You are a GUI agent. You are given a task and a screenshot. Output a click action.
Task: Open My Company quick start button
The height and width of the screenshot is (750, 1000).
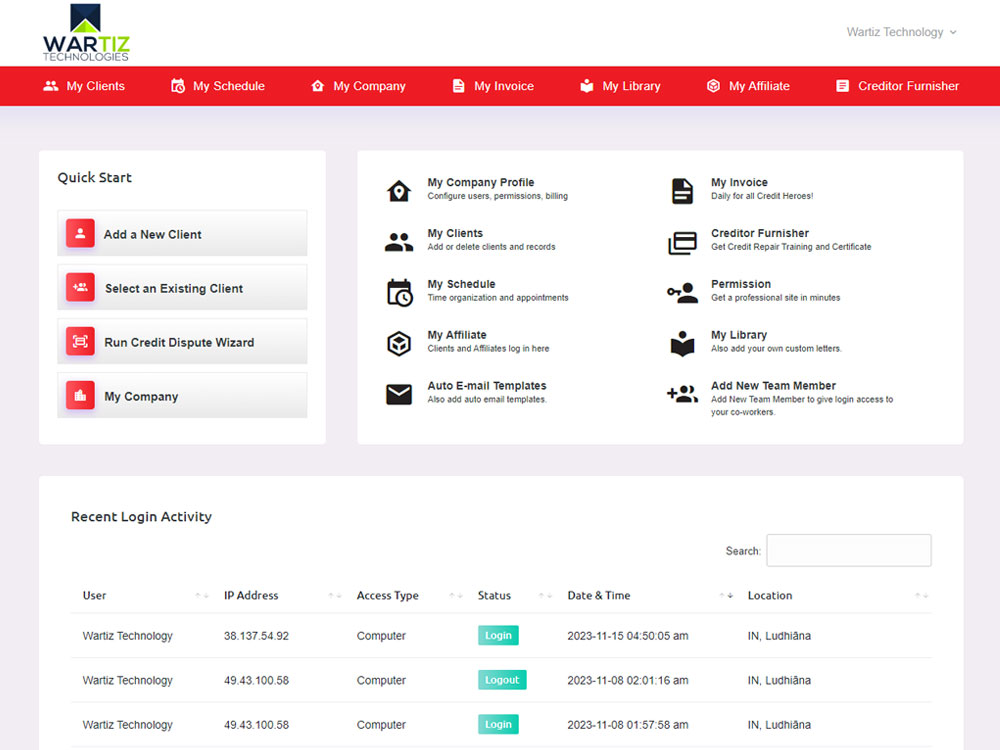coord(182,396)
